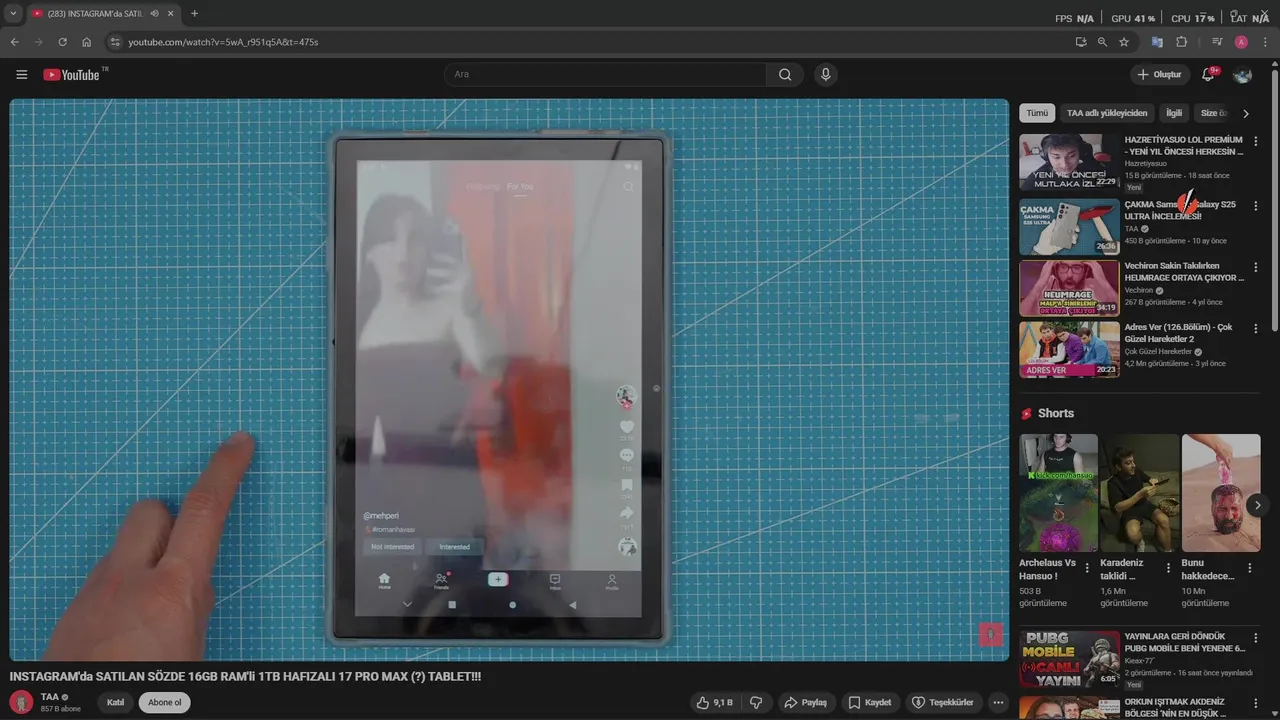Select the TAA adlı yükleyiciden chip
This screenshot has height=720, width=1280.
pyautogui.click(x=1107, y=114)
